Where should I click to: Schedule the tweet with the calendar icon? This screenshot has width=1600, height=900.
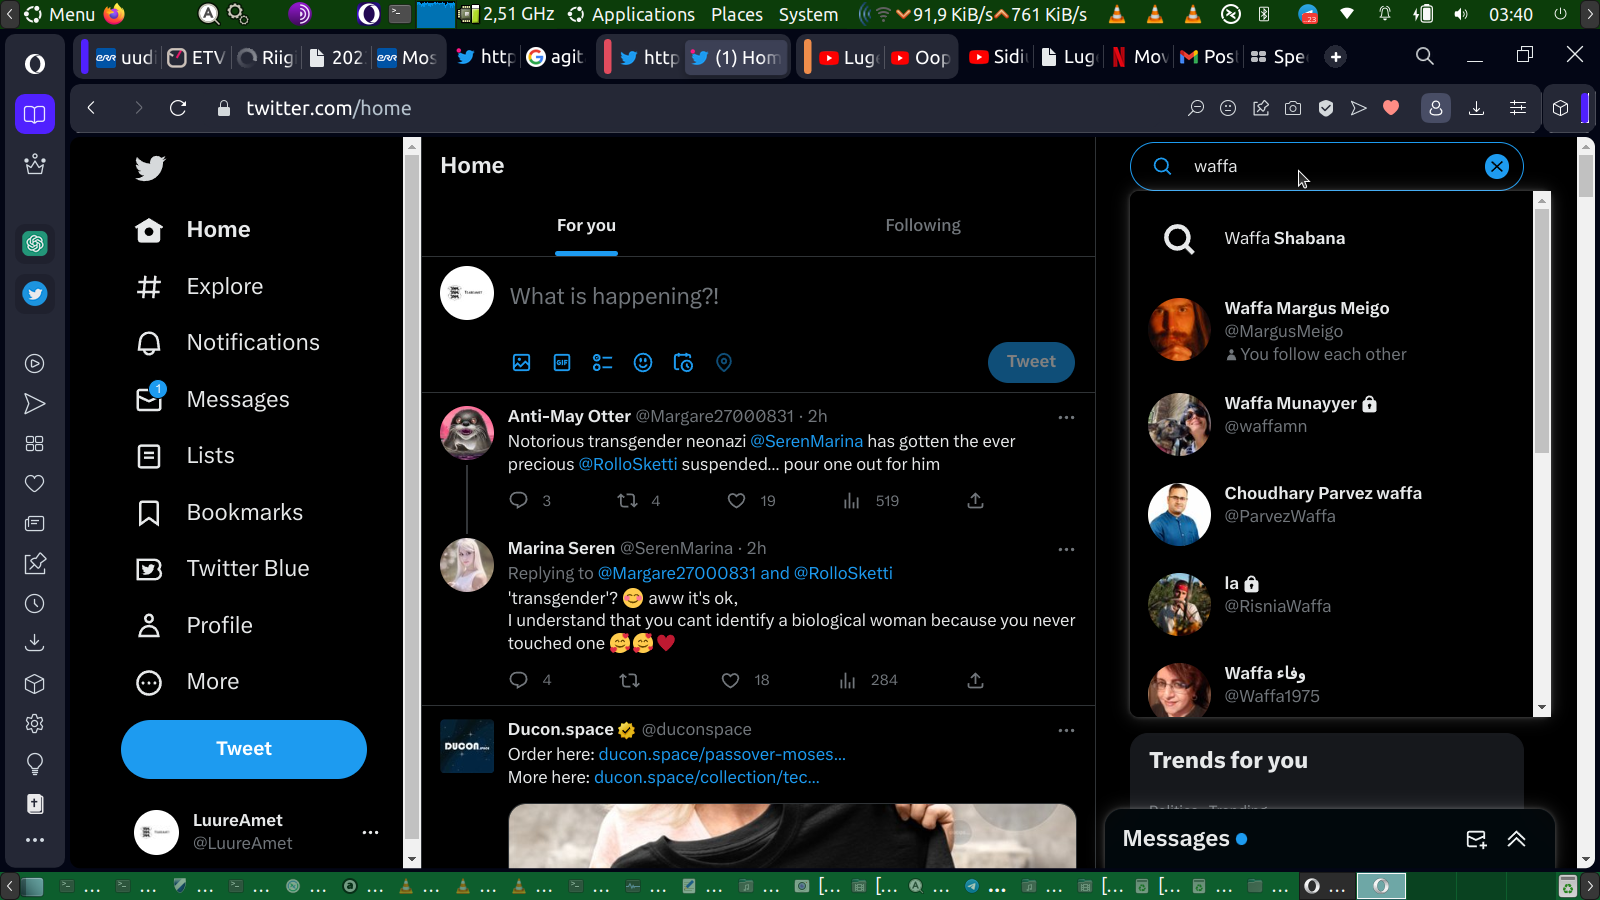tap(683, 362)
